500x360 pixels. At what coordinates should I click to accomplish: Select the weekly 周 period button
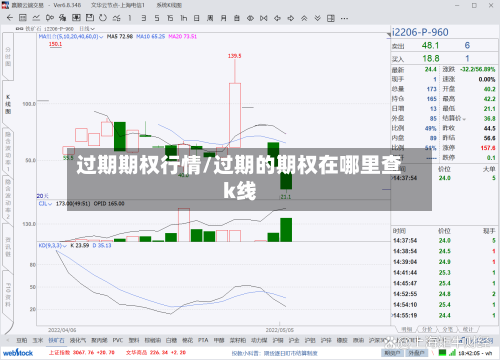pos(210,18)
